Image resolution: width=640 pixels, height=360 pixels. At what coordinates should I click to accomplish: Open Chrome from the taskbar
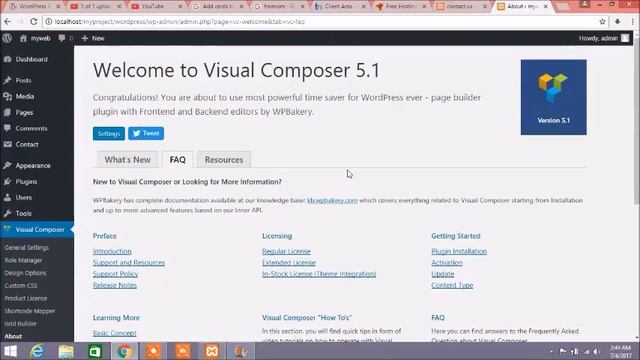click(124, 351)
